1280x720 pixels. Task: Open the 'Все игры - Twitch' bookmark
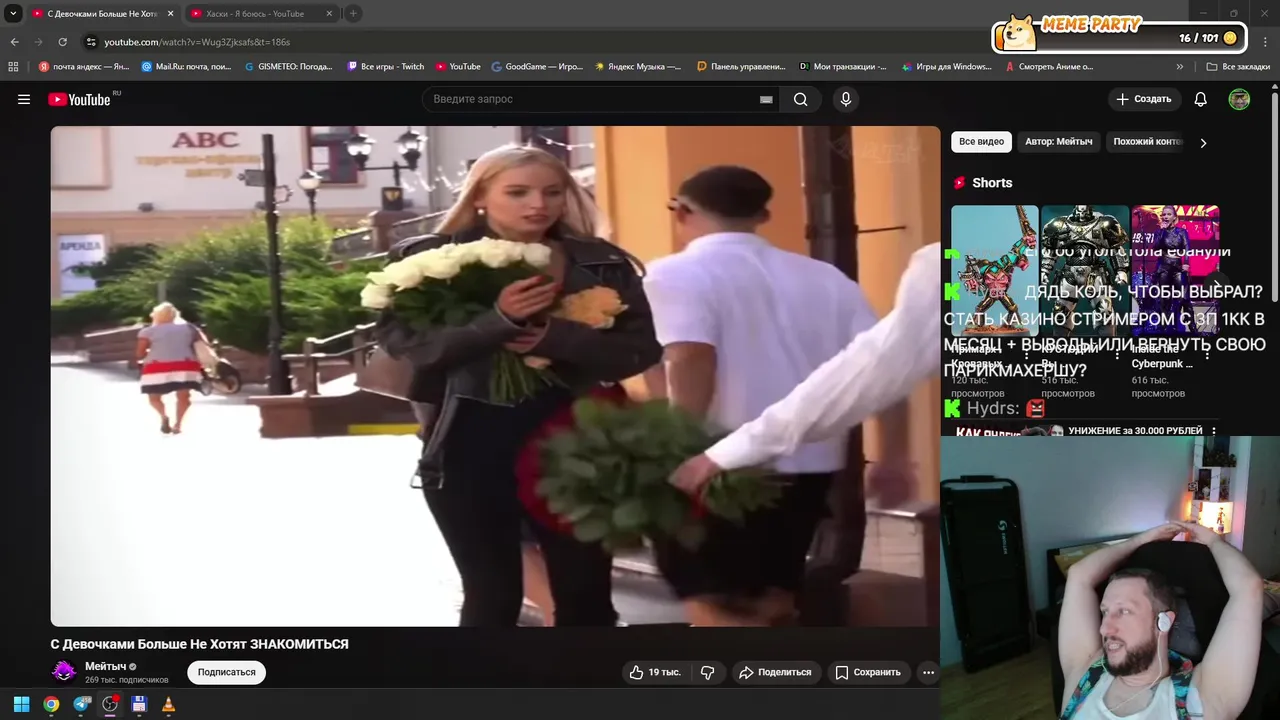tap(386, 67)
